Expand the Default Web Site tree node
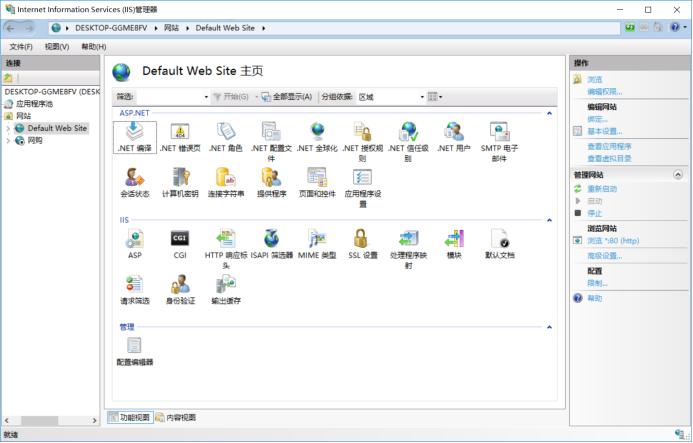 (x=8, y=129)
